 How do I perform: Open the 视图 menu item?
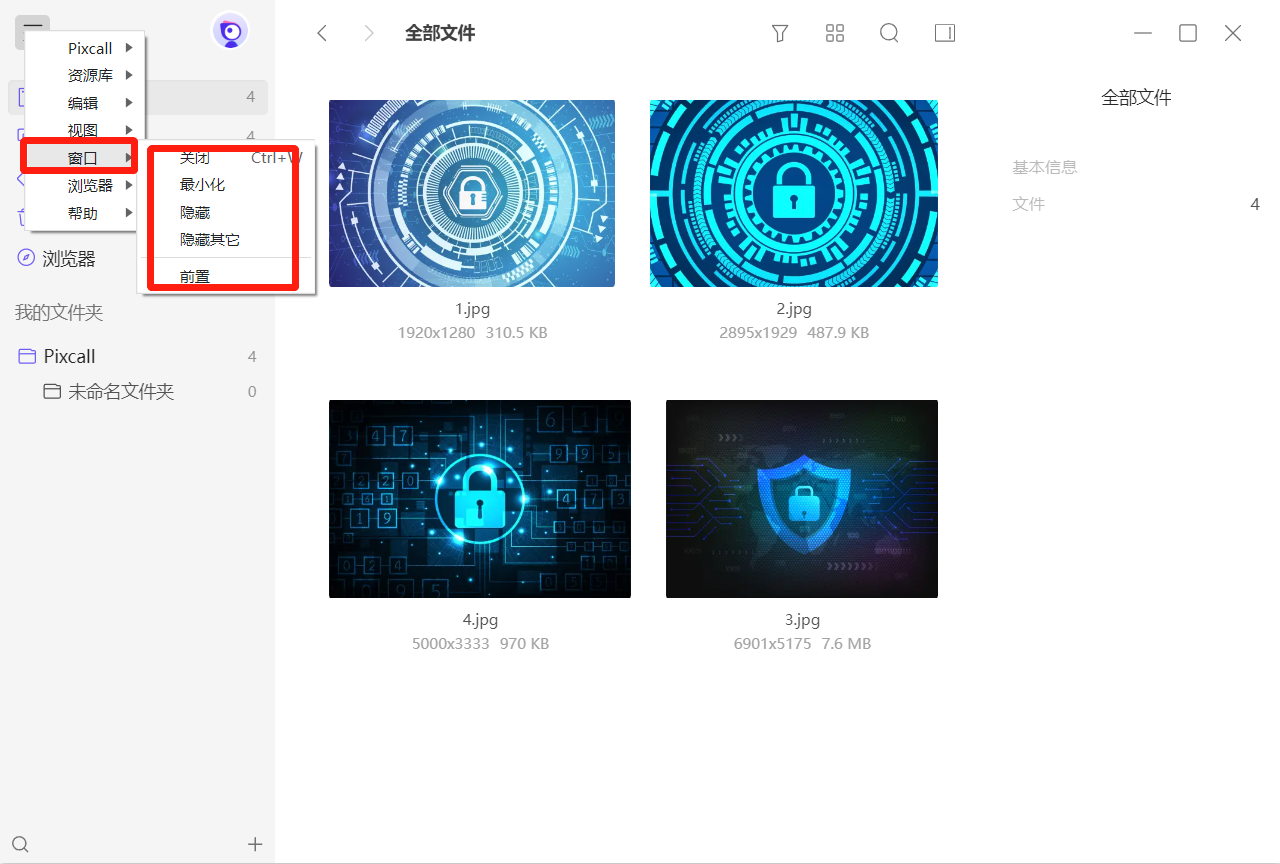tap(85, 130)
